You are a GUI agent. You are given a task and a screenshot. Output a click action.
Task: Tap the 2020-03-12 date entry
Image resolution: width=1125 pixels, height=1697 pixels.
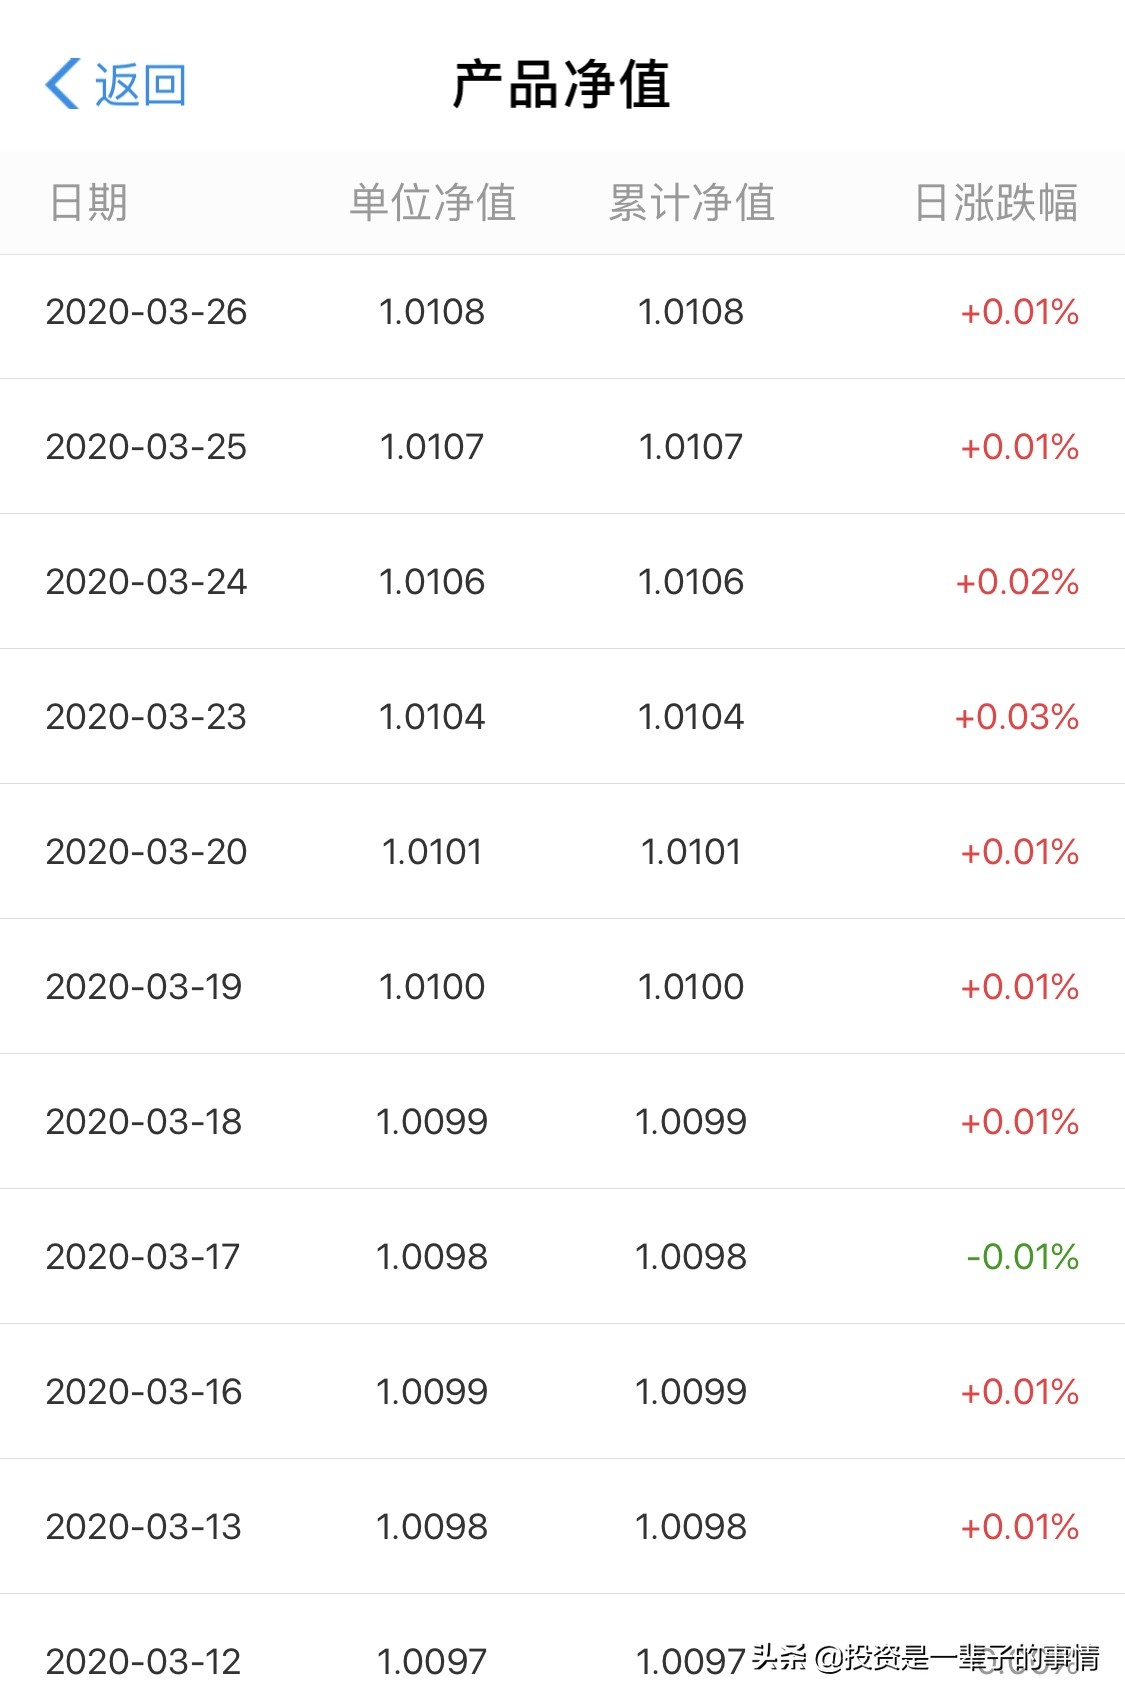[x=144, y=1662]
